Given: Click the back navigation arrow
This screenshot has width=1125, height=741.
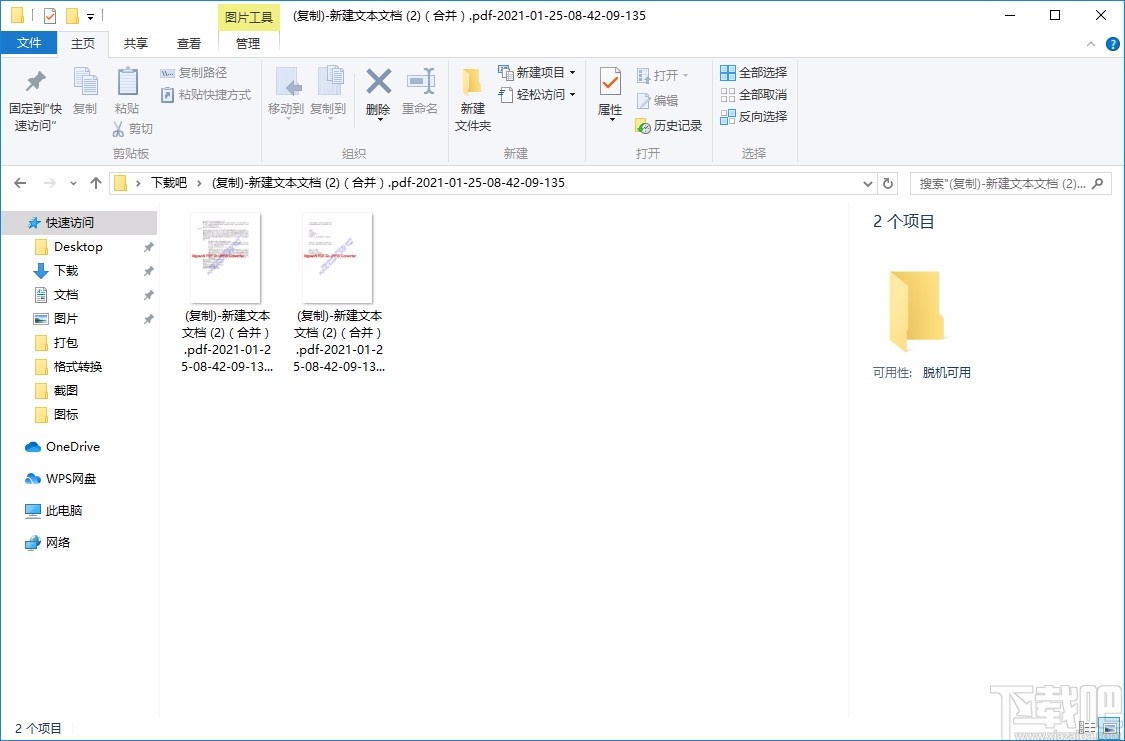Looking at the screenshot, I should point(20,183).
